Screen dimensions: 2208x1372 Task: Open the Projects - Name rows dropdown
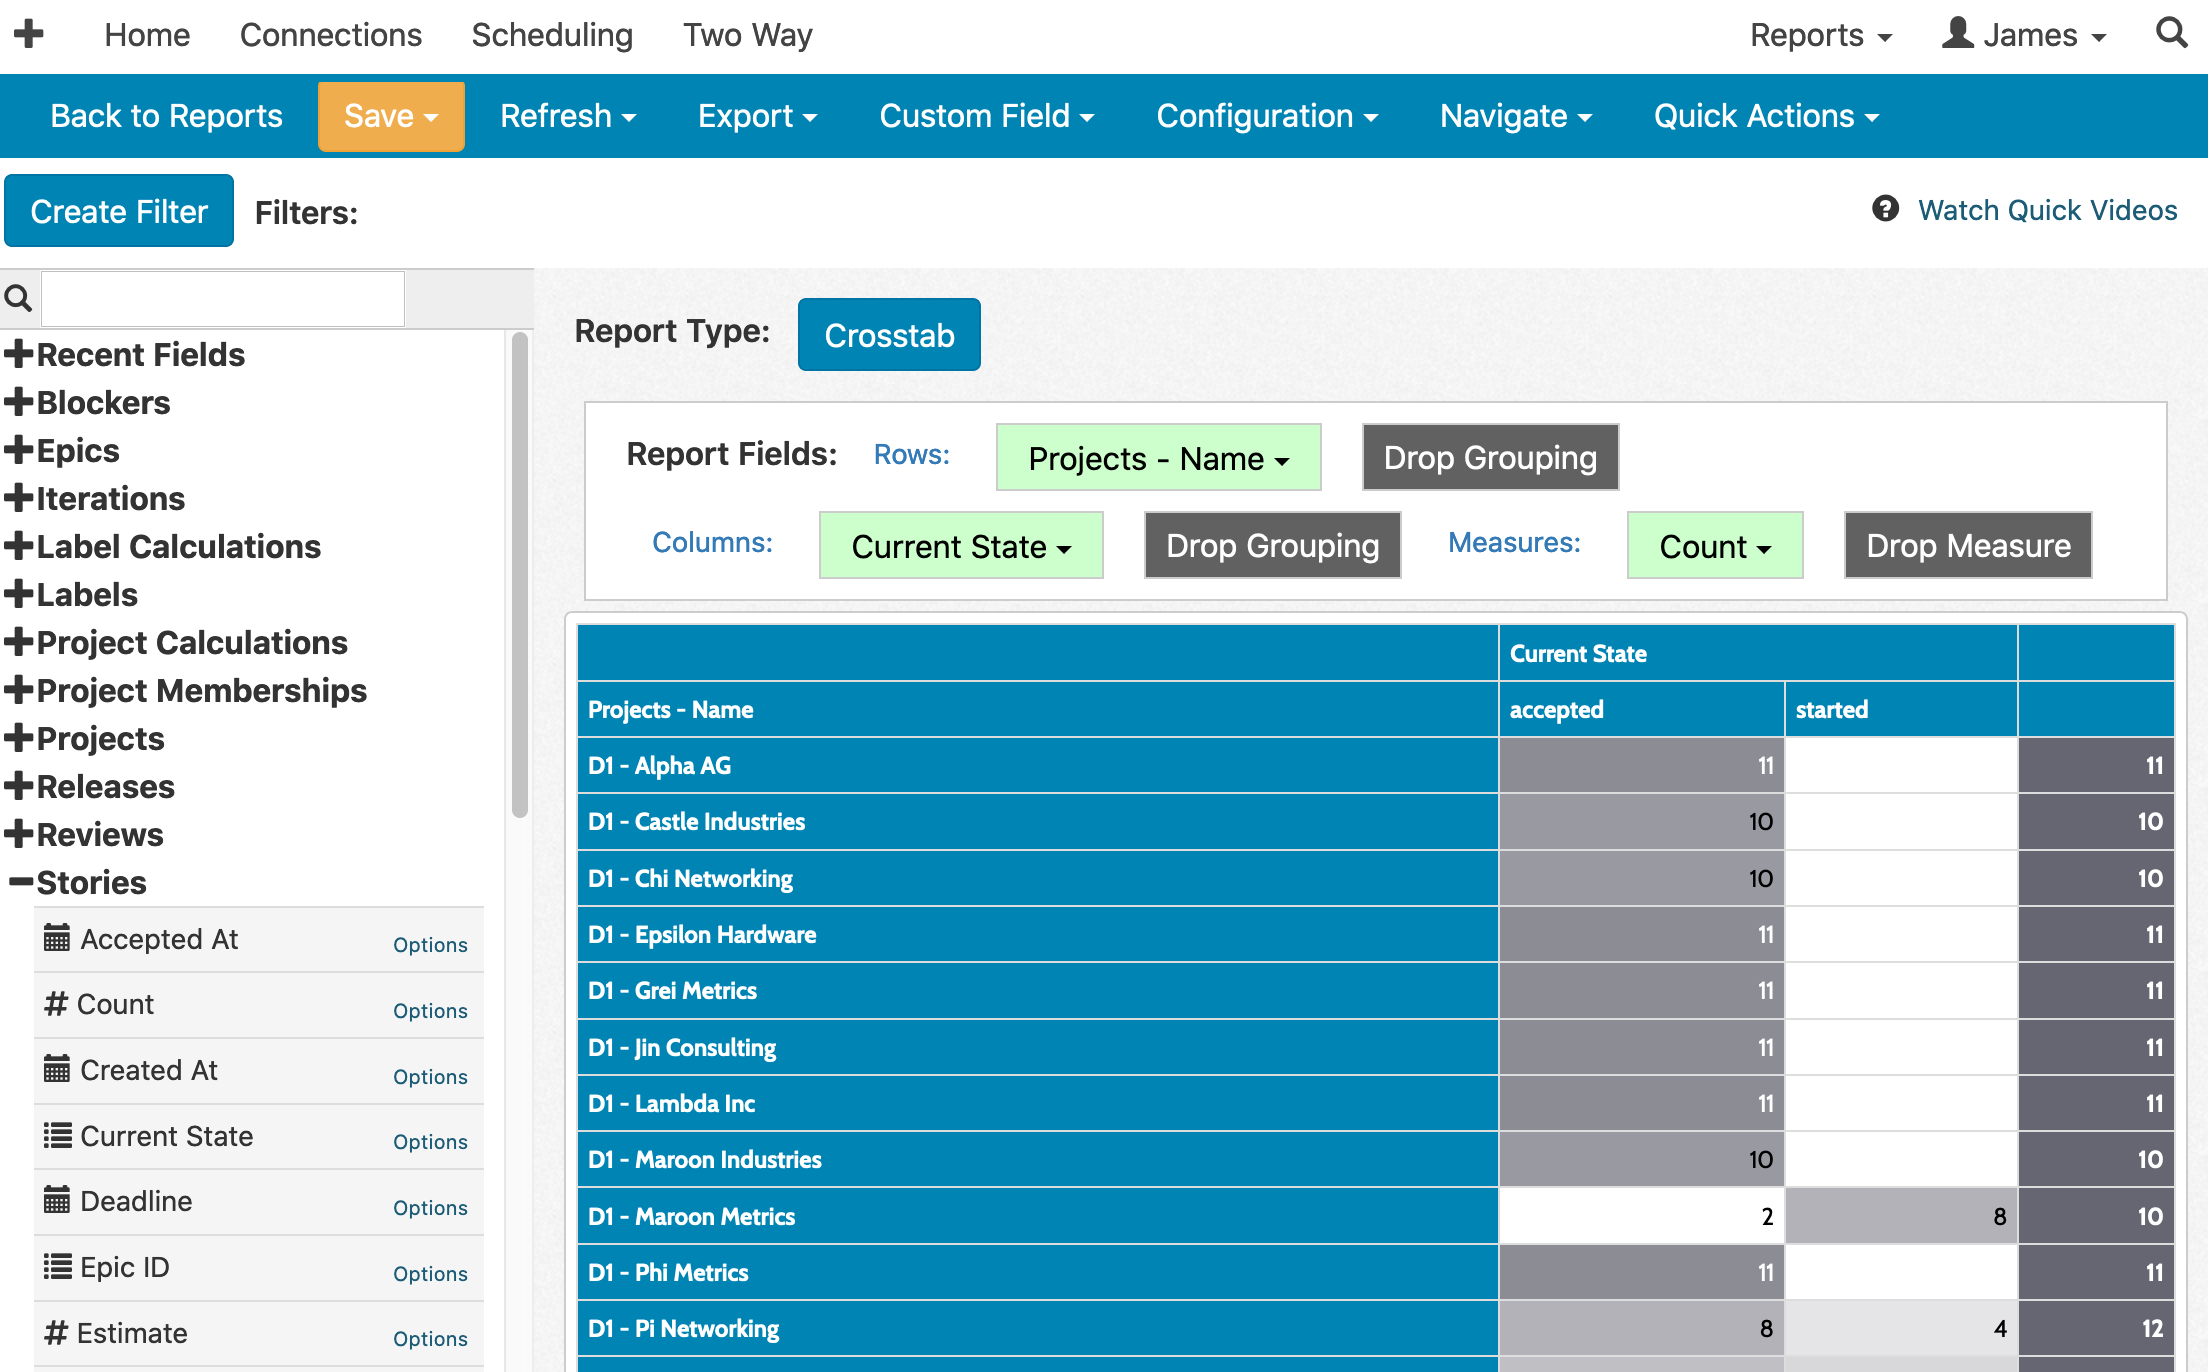[x=1159, y=458]
